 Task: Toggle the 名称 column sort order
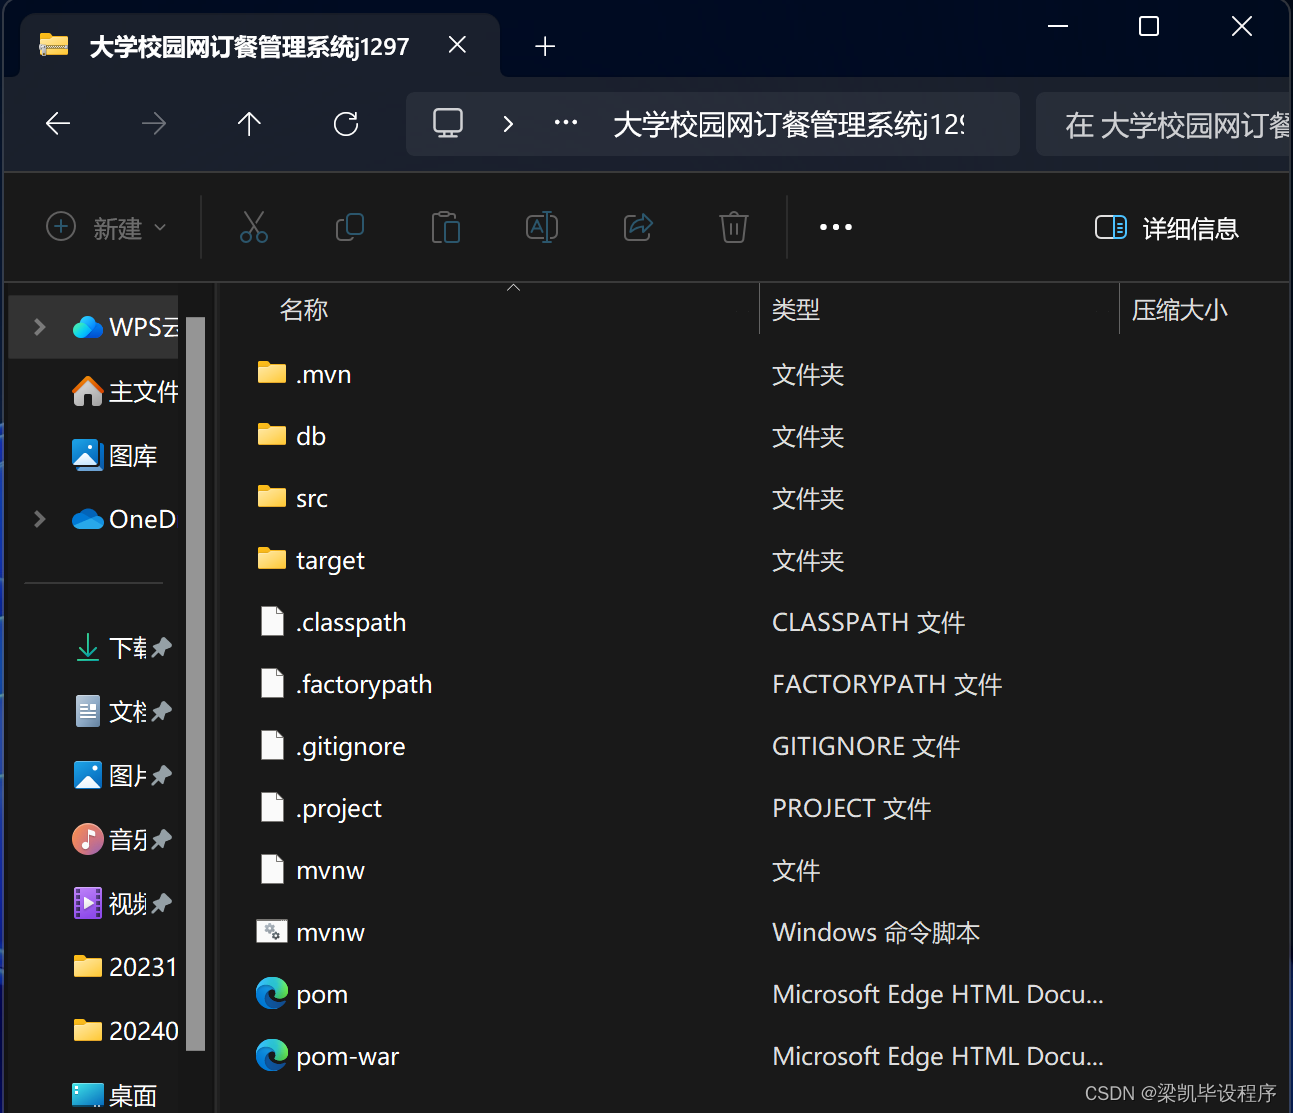304,309
